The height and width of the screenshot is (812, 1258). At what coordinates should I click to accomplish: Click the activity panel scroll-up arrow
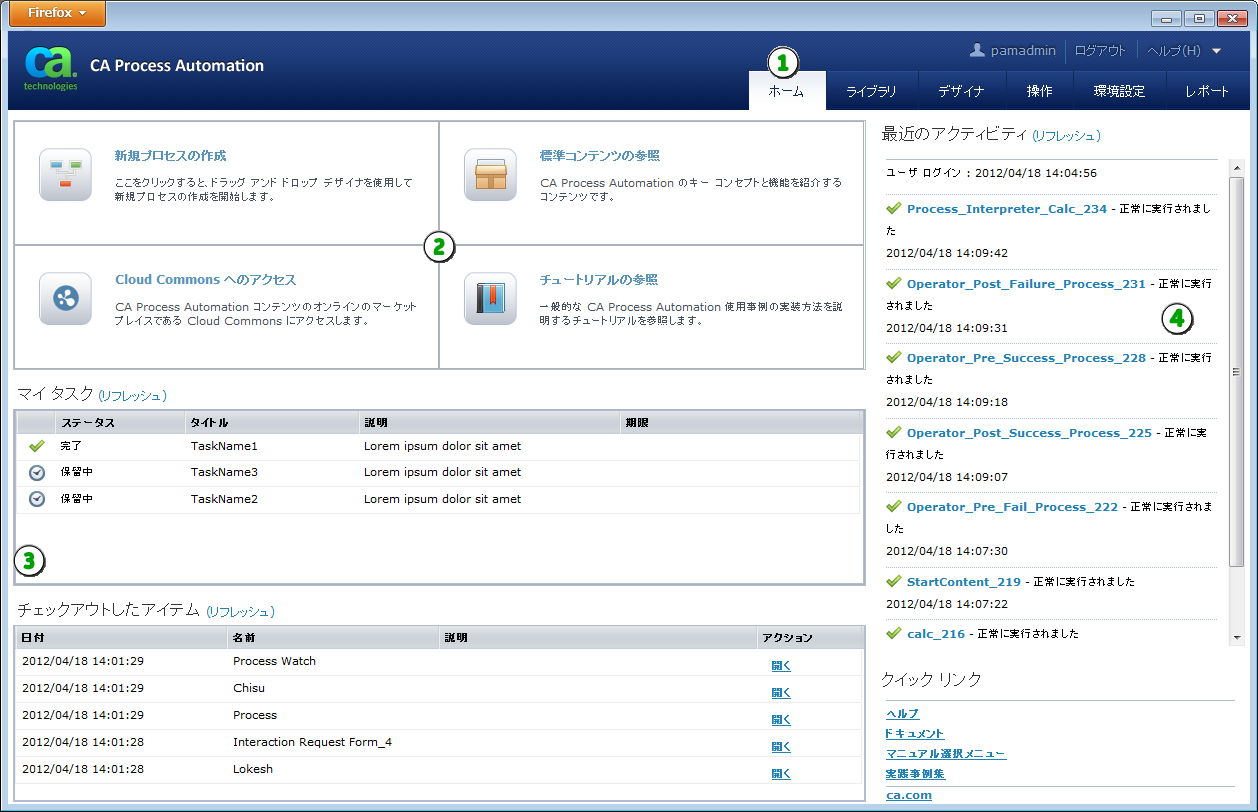(1237, 167)
